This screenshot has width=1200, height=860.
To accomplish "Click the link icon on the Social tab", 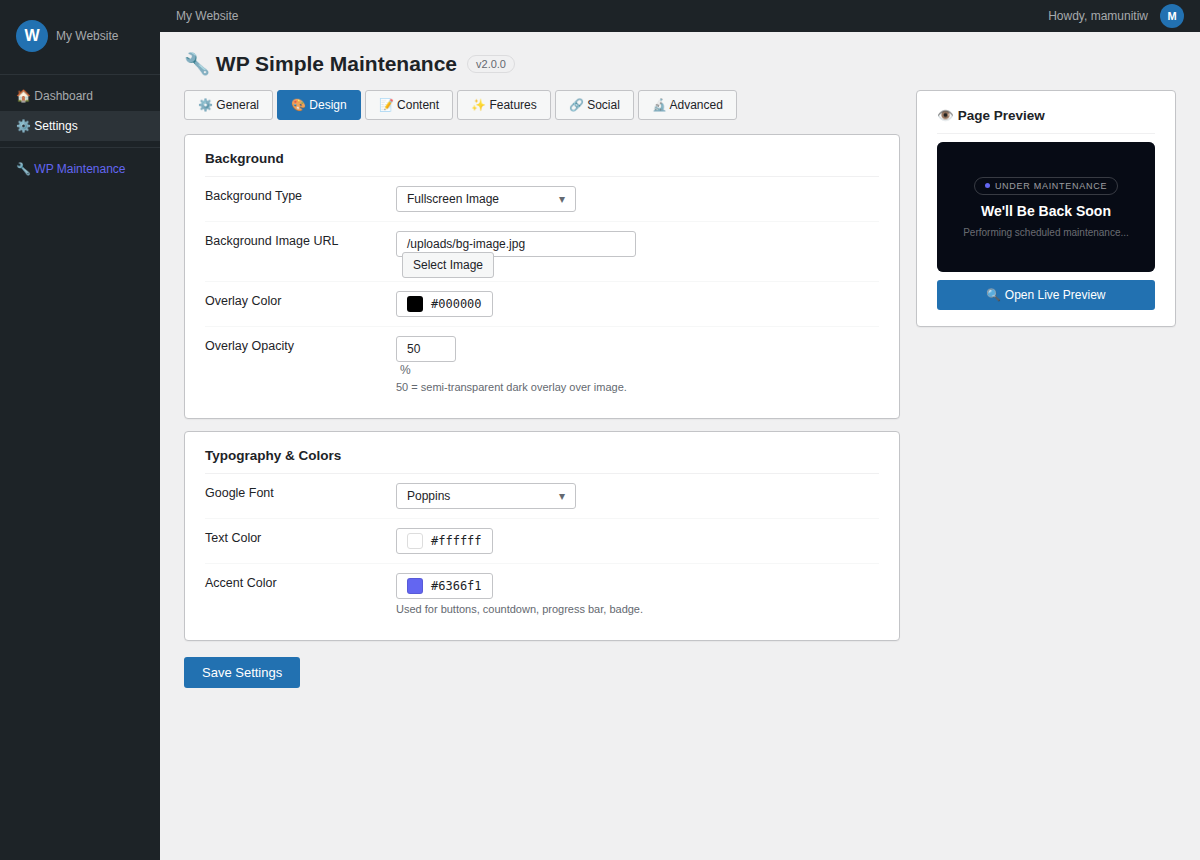I will click(575, 104).
